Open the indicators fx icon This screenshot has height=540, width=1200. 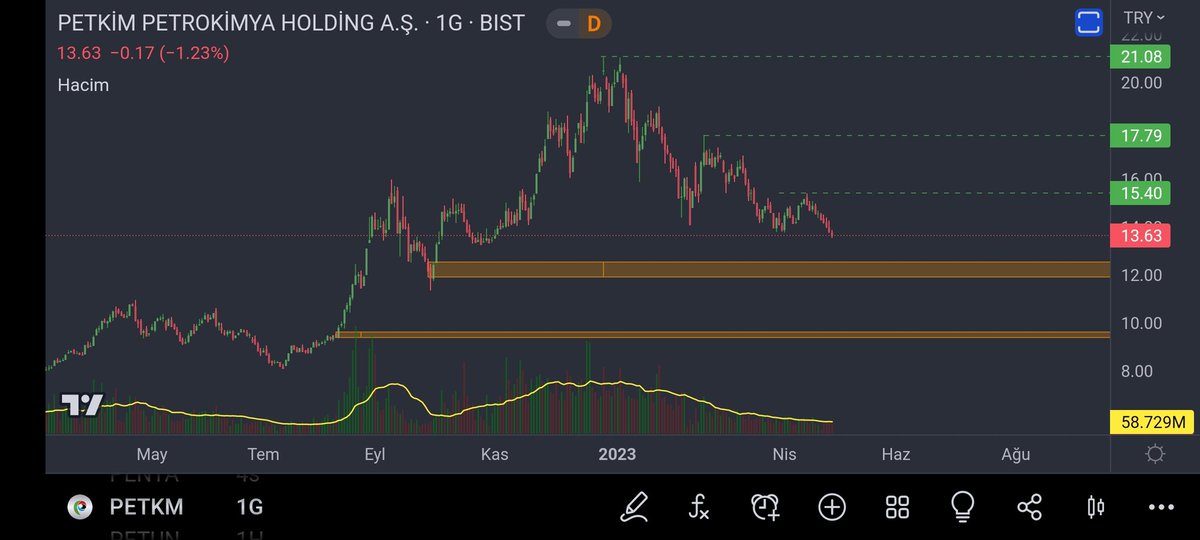click(699, 507)
